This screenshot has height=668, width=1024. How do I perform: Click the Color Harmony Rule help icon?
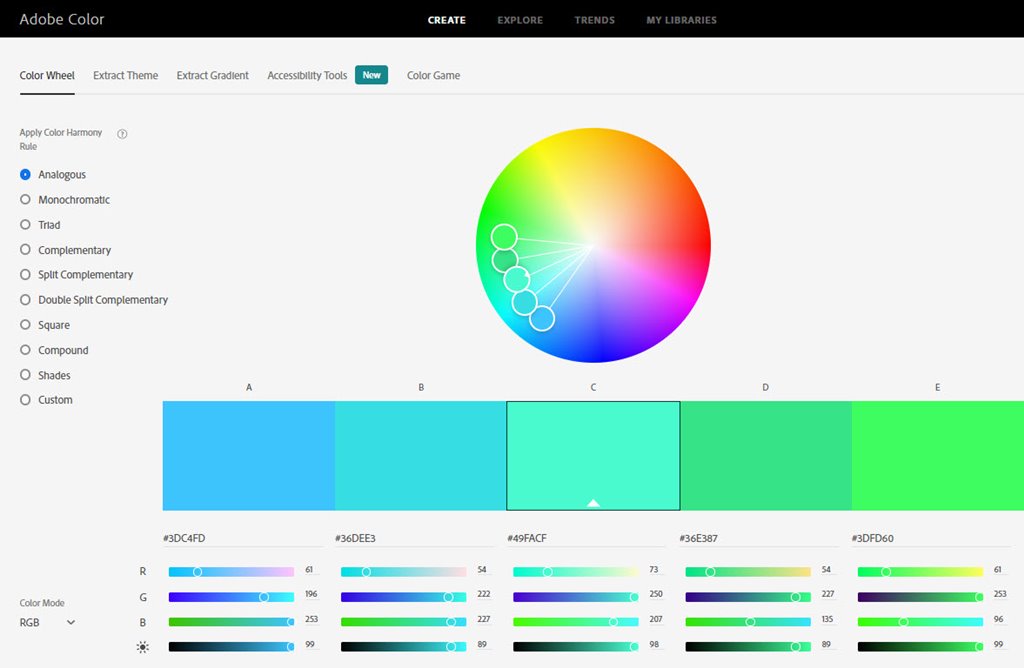[x=122, y=134]
